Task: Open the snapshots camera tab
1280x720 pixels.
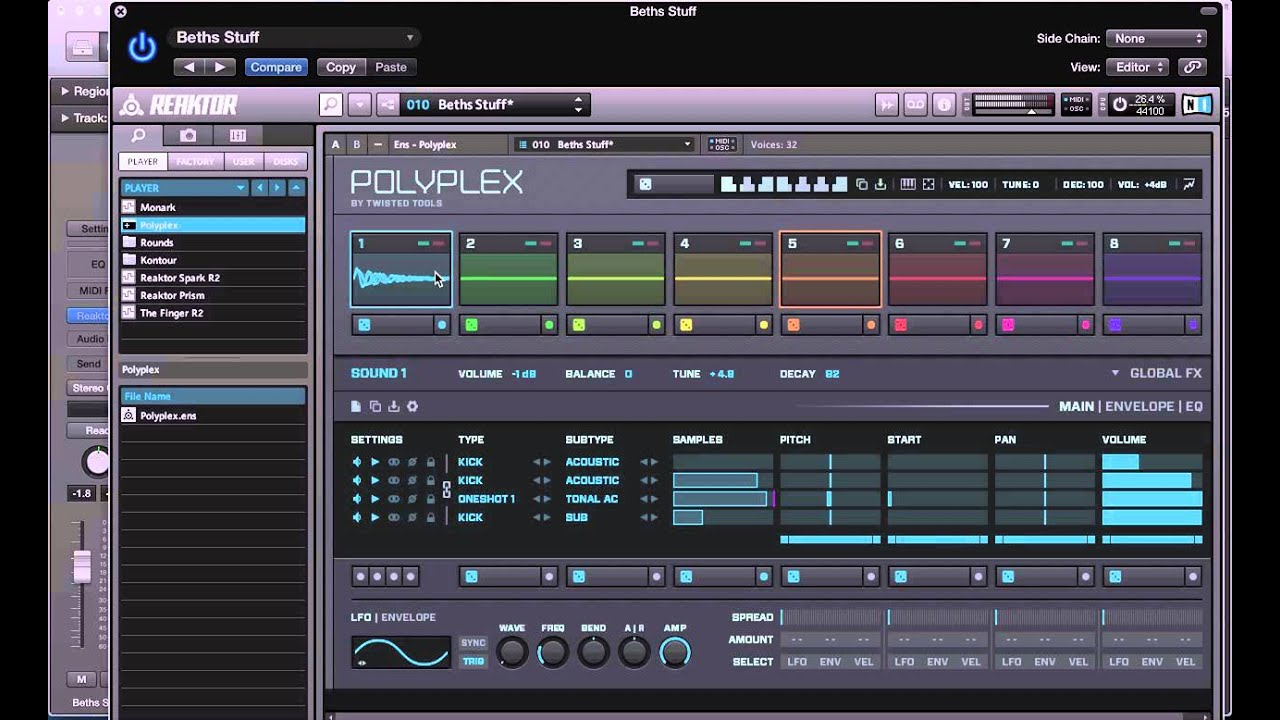Action: [188, 135]
